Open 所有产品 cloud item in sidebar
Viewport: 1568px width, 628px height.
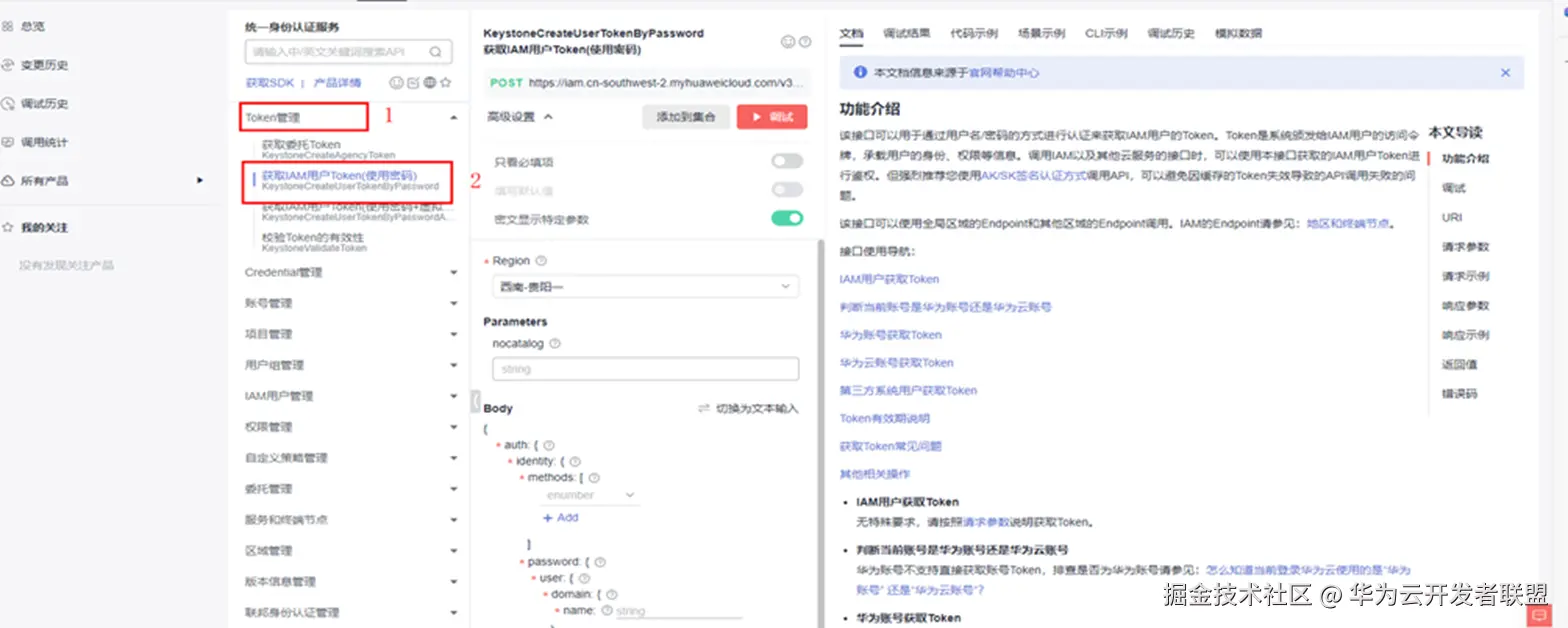click(36, 180)
